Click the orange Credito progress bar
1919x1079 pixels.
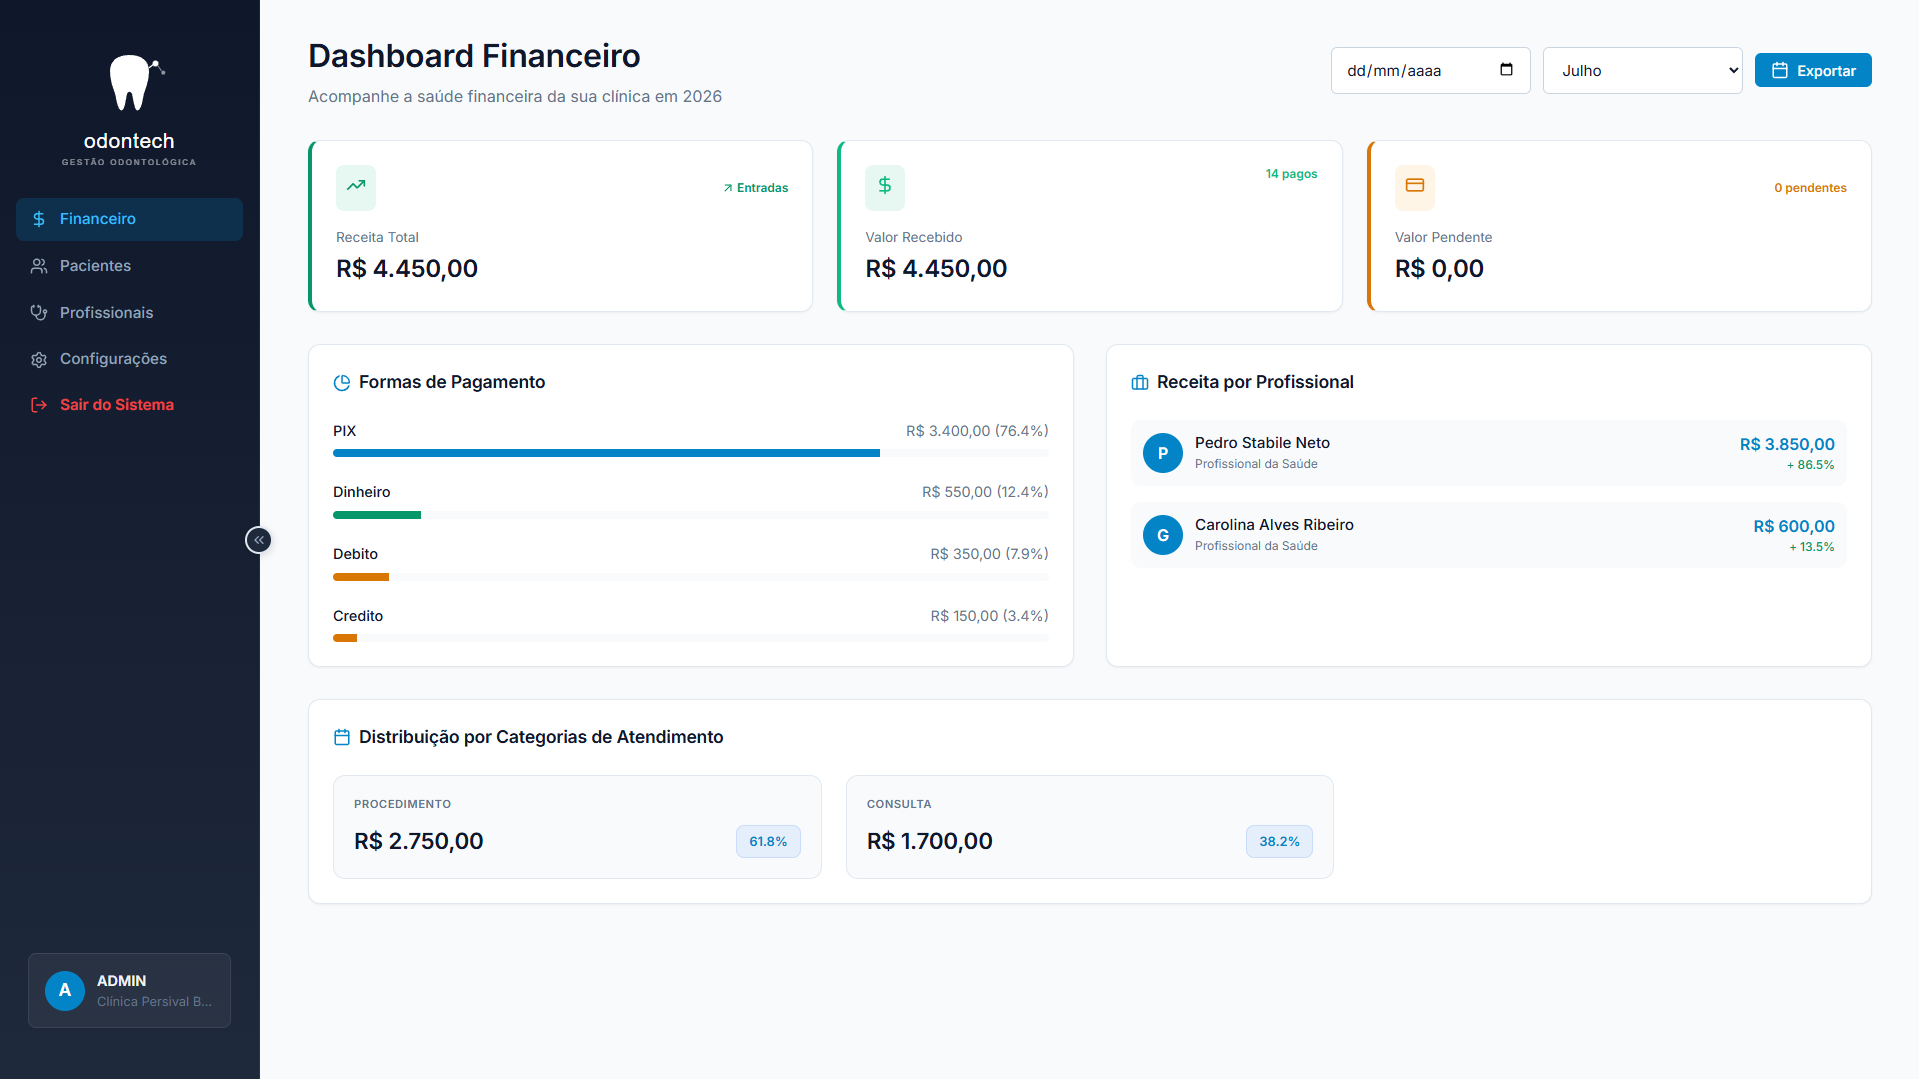[x=345, y=638]
